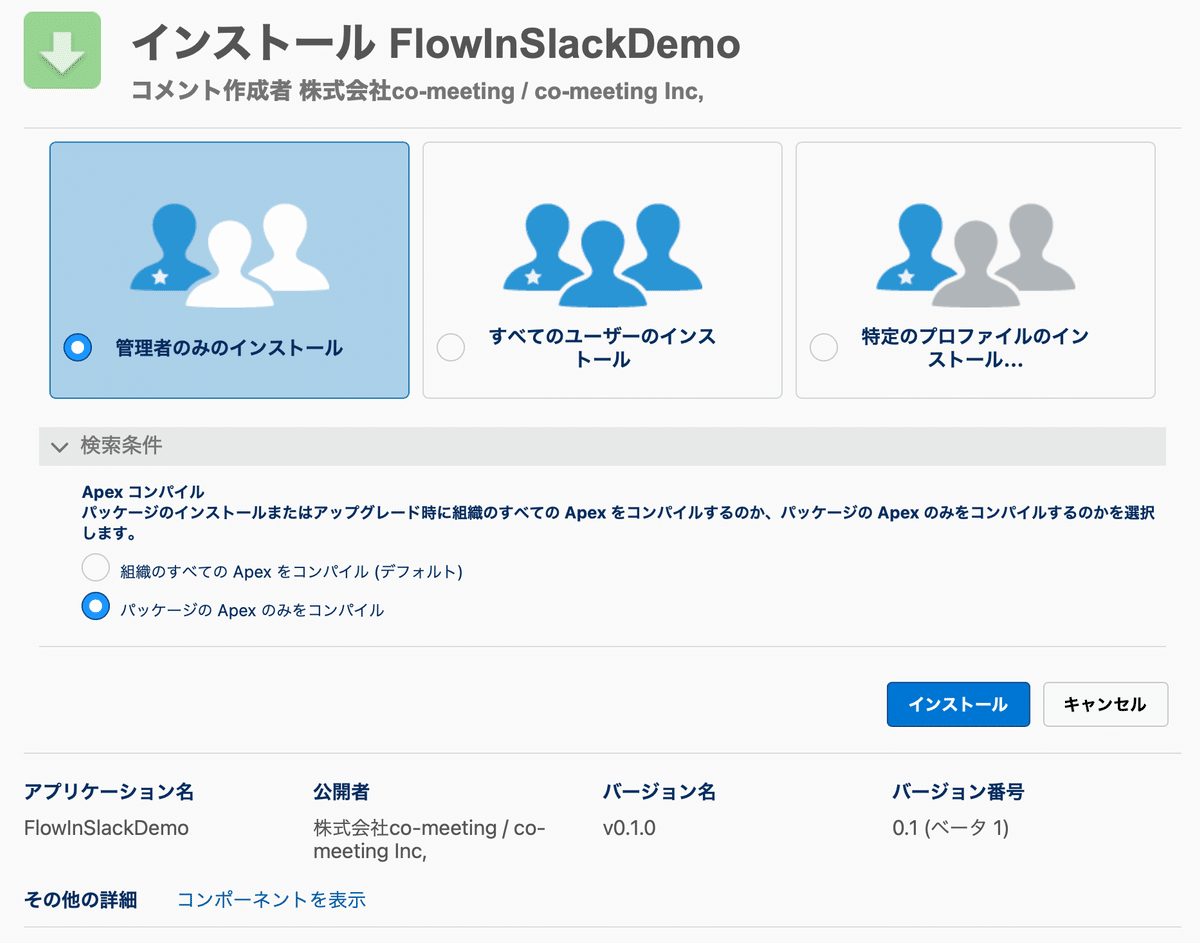Click the admin-only users illustration icon
Screen dimensions: 1200x943
click(230, 255)
